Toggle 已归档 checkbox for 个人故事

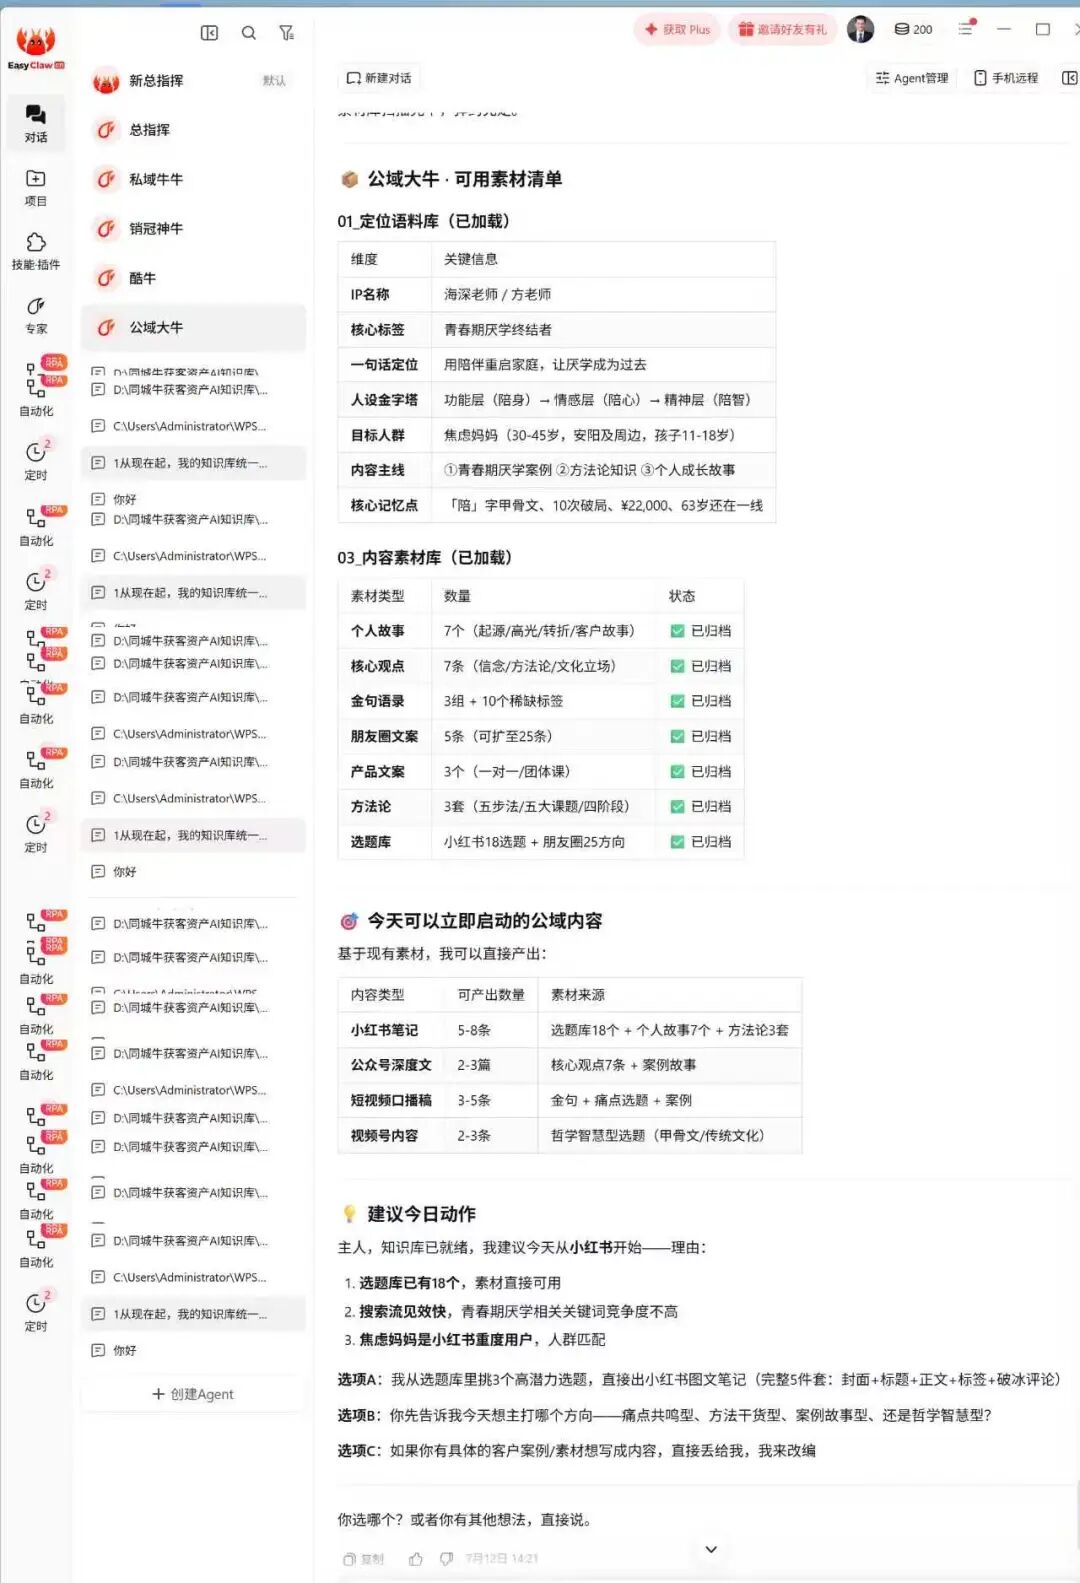(x=677, y=631)
